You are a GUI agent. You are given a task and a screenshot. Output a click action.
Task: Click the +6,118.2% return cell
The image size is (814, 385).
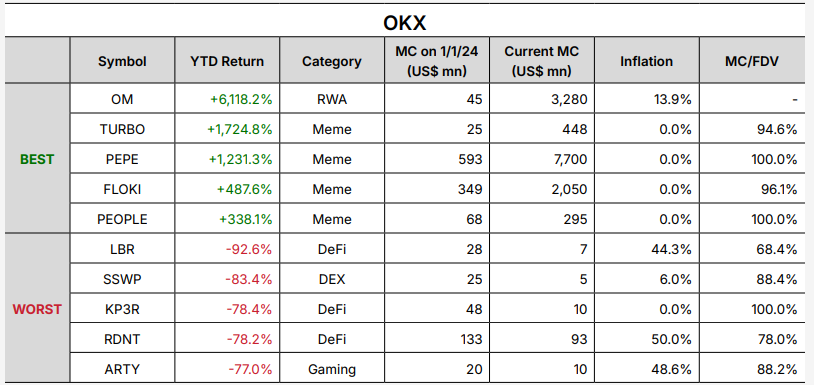pos(227,99)
